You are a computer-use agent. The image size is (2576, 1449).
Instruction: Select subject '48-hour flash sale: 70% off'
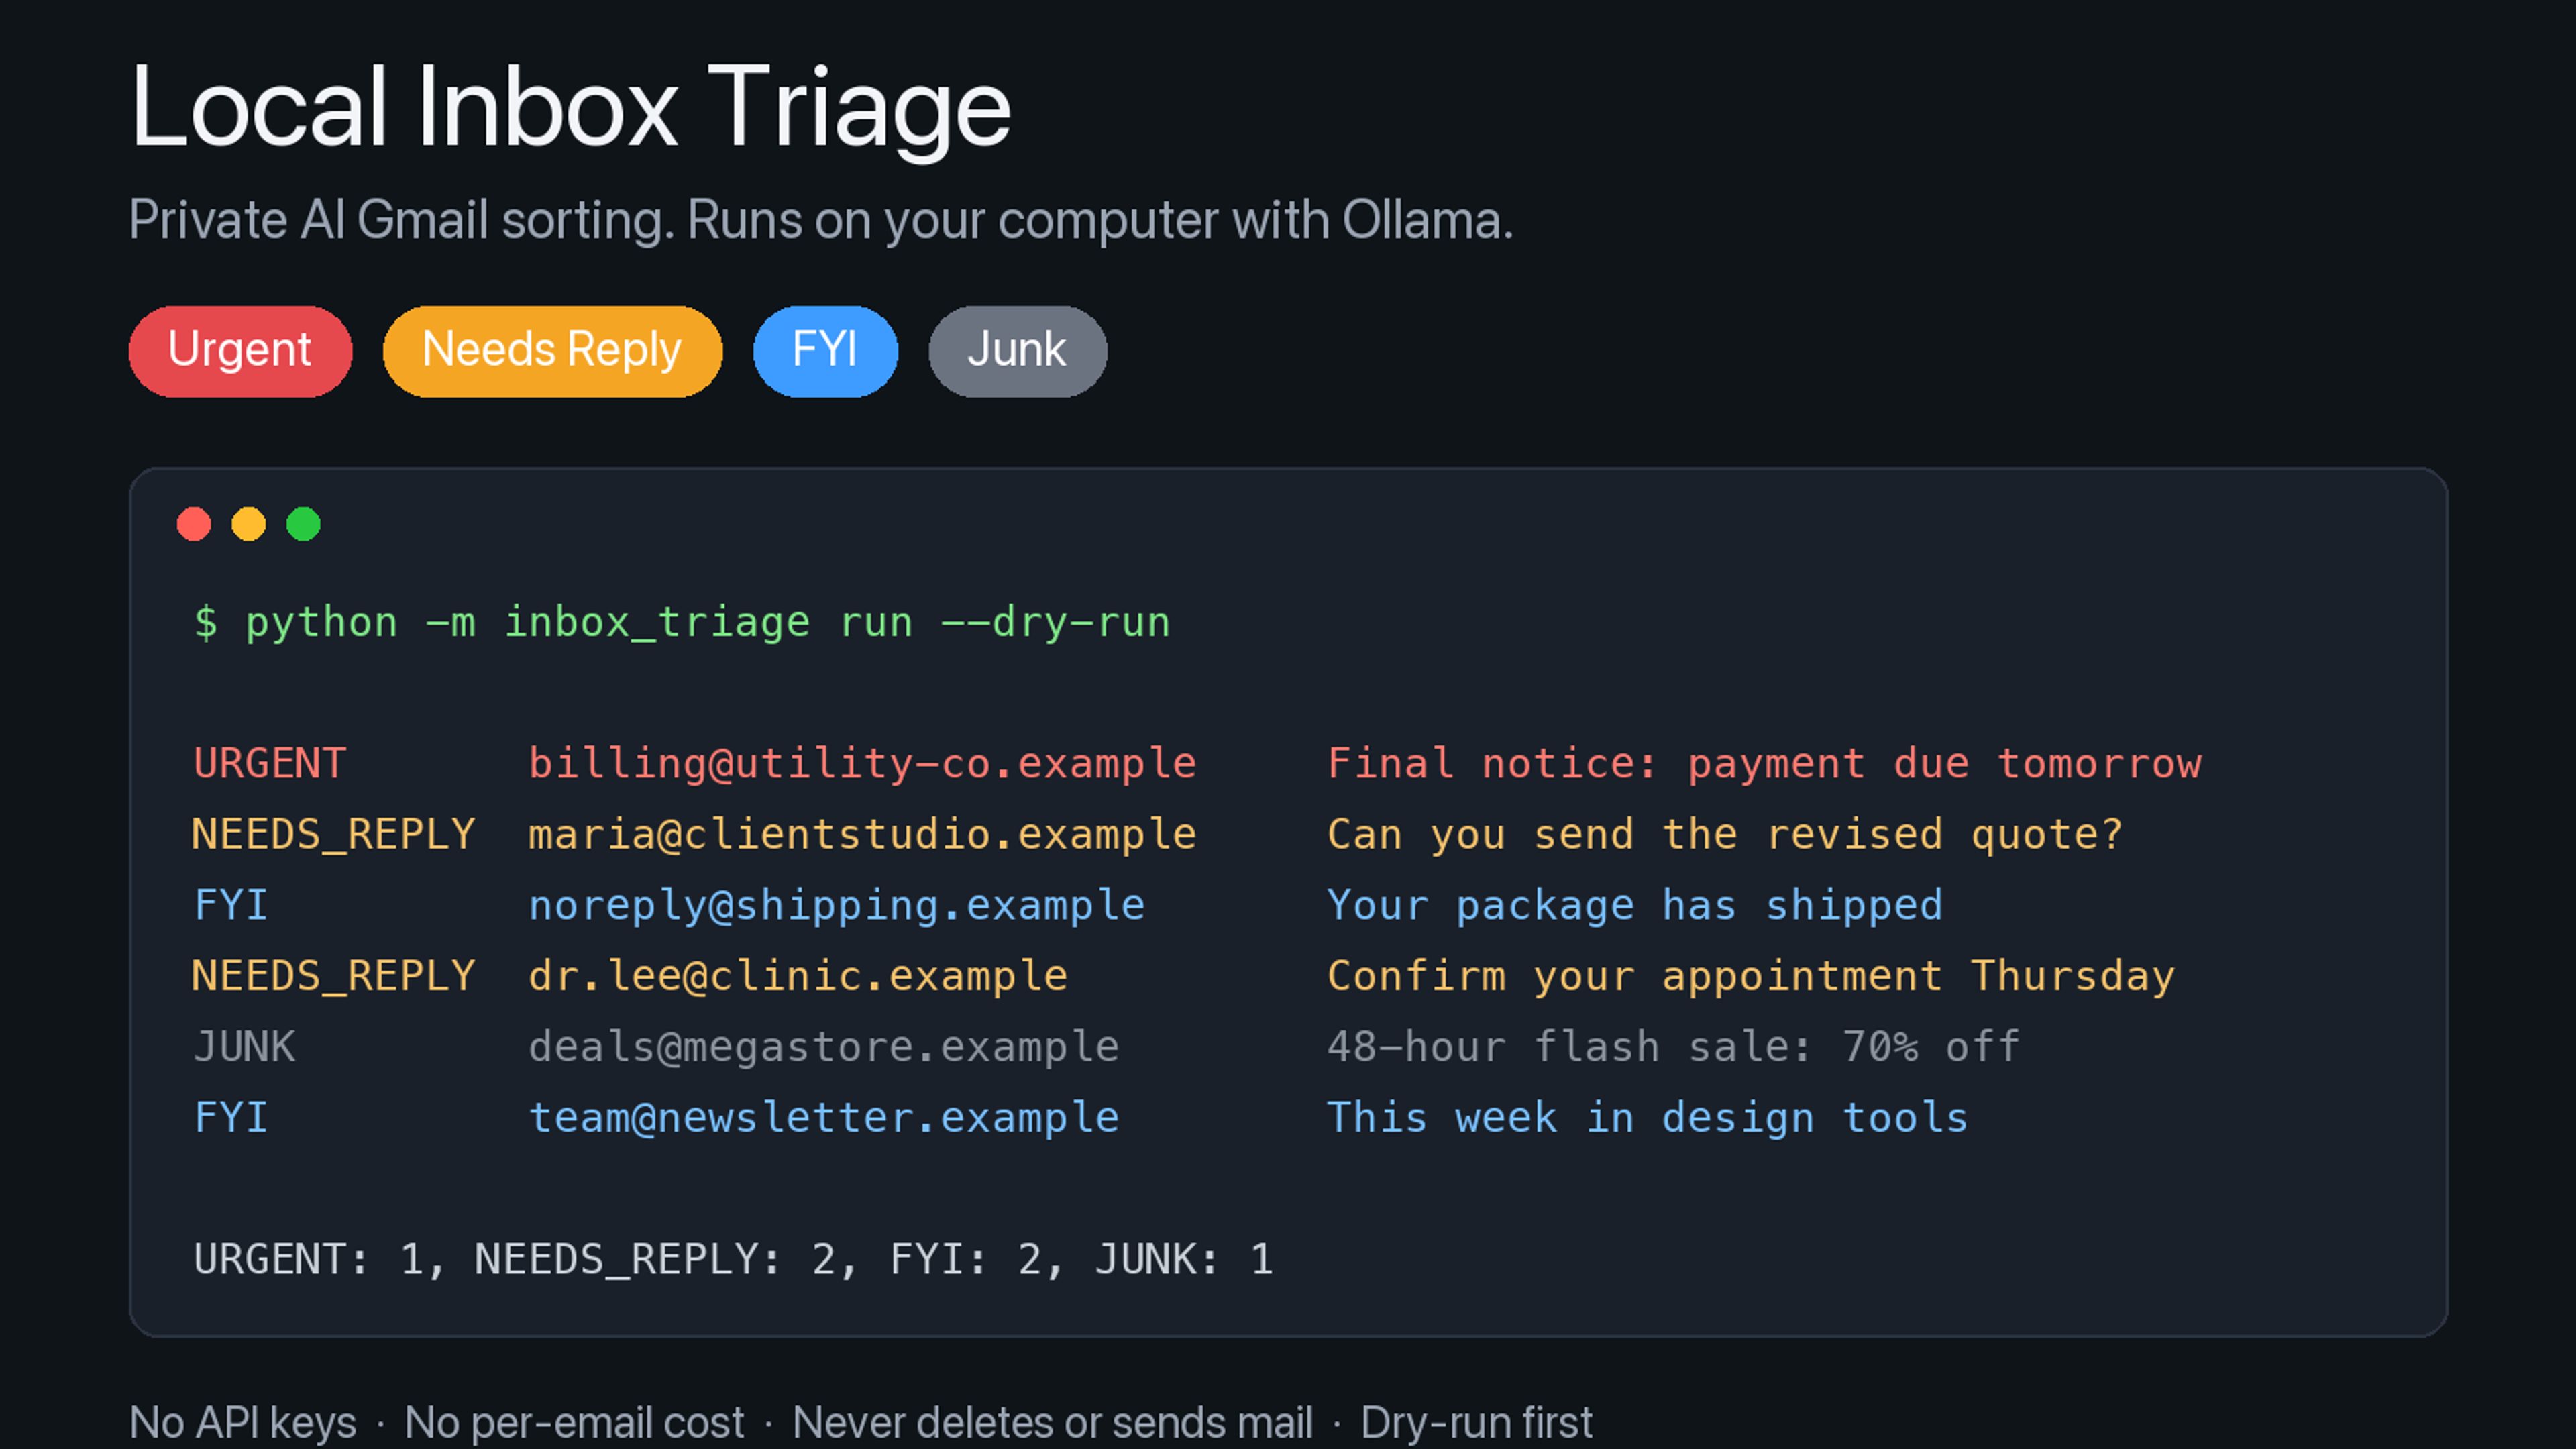(1674, 1047)
